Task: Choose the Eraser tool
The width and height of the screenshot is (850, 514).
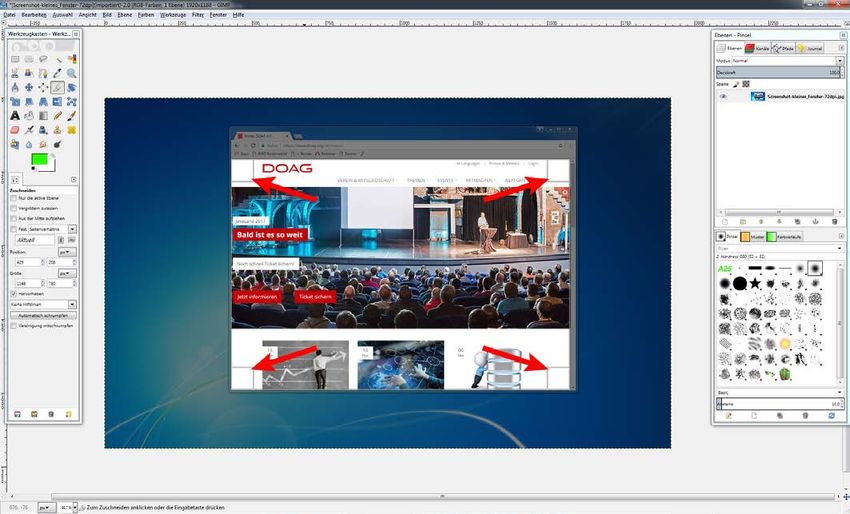Action: coord(15,129)
